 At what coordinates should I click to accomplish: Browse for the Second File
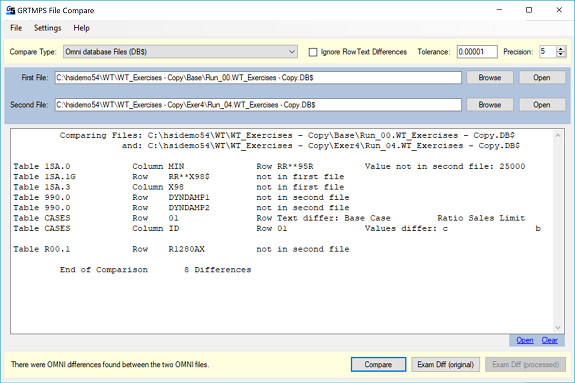tap(490, 105)
